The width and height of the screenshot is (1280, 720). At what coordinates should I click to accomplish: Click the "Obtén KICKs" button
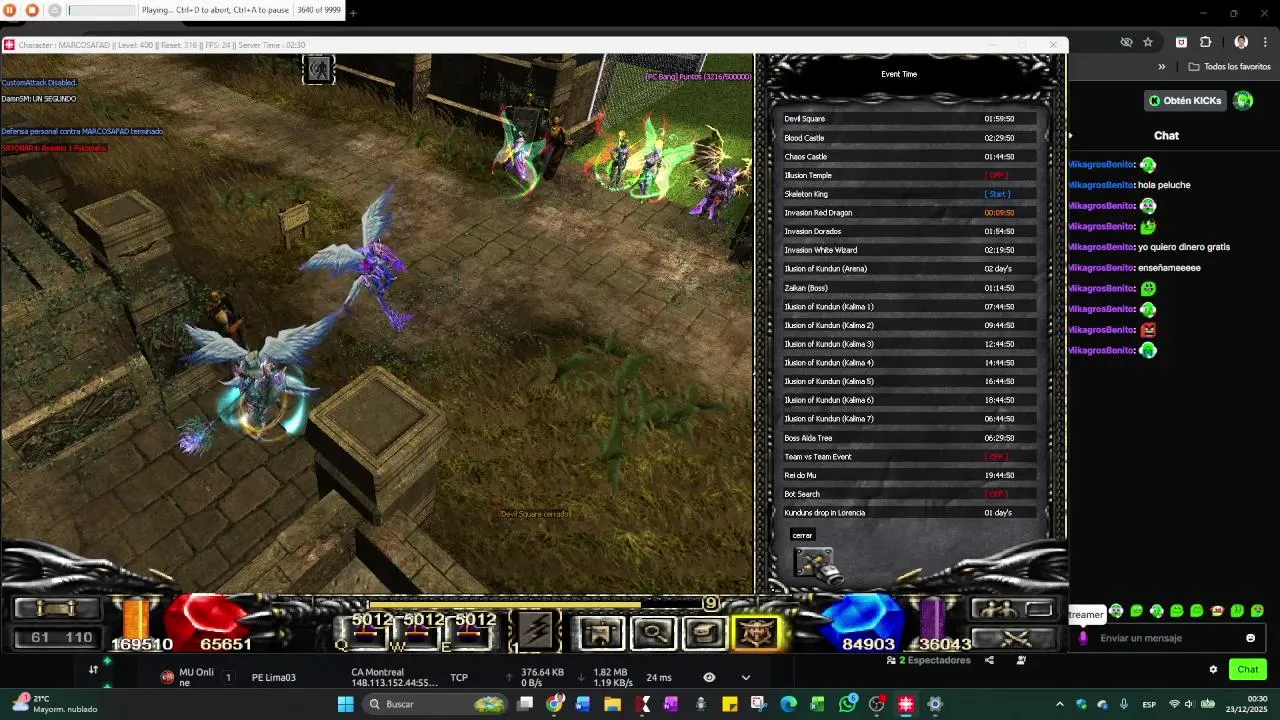1185,101
